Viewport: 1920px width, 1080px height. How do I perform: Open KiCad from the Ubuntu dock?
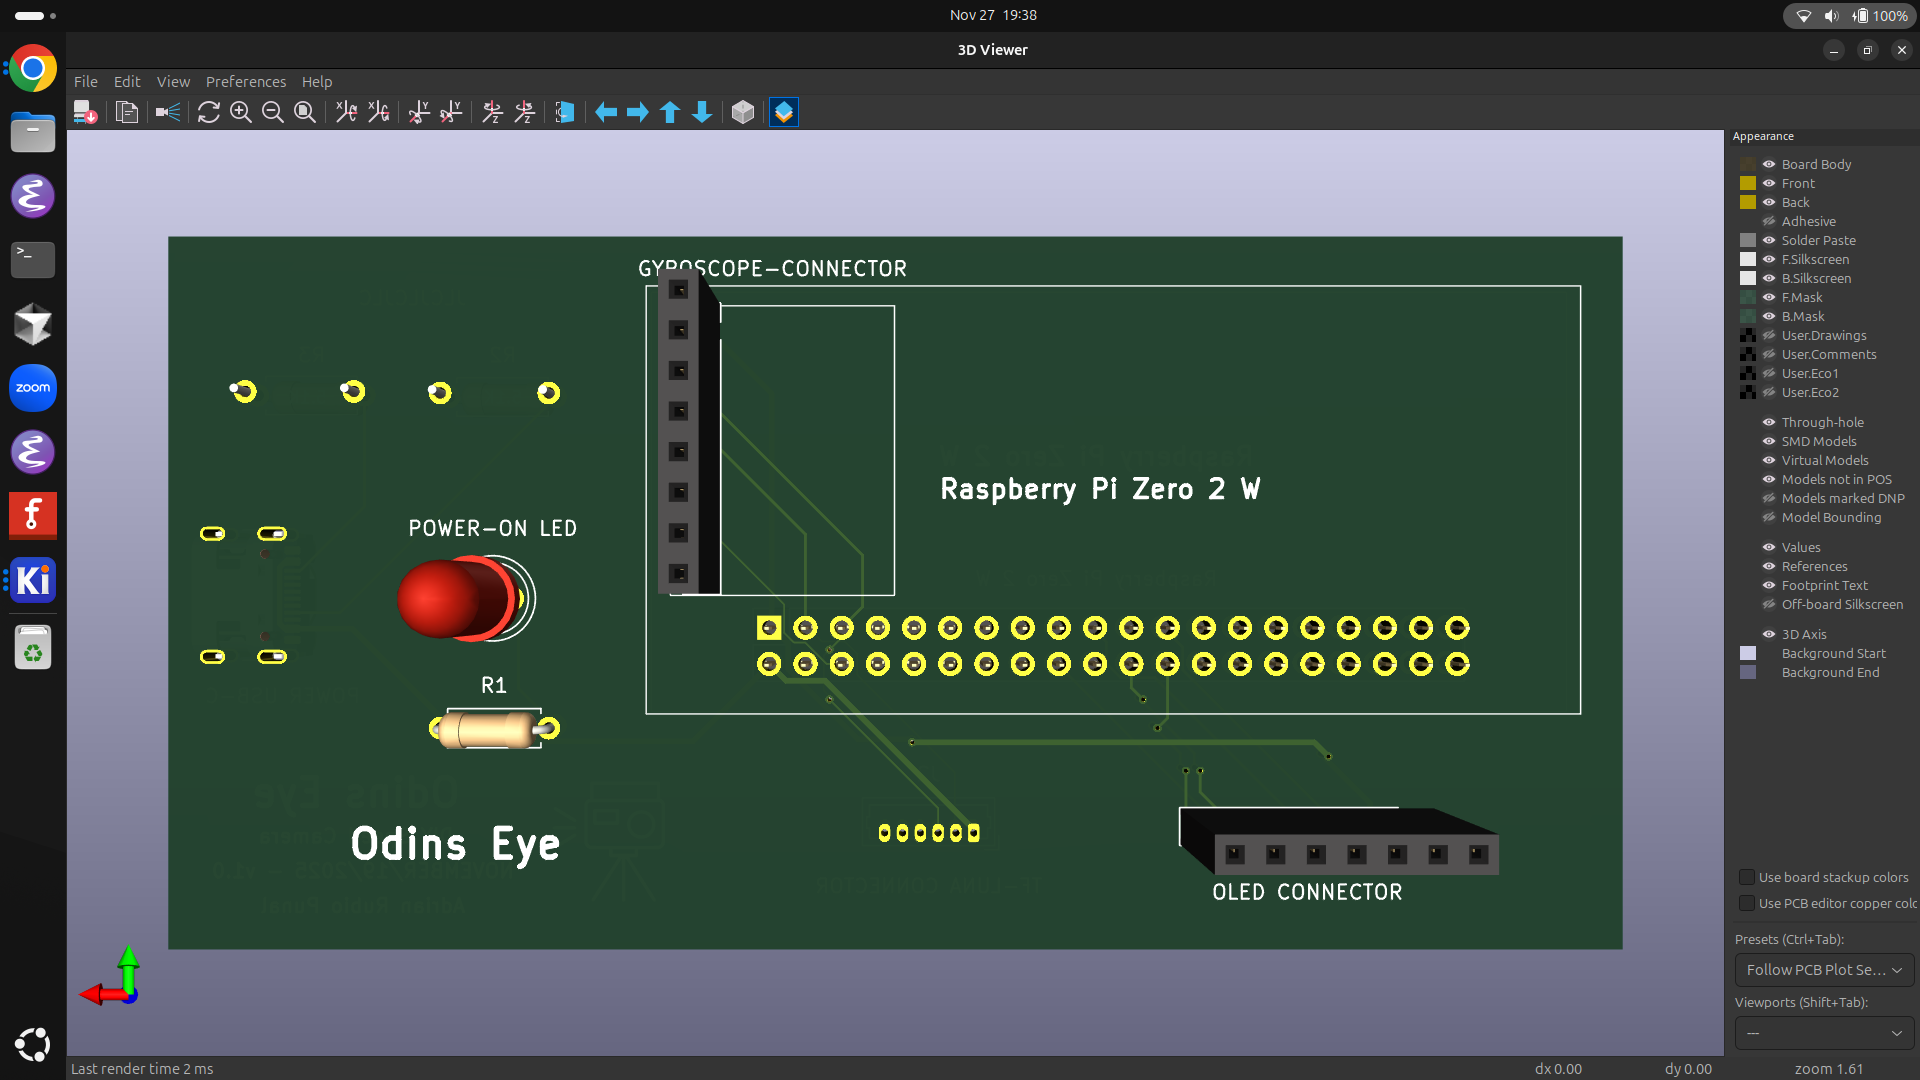33,580
